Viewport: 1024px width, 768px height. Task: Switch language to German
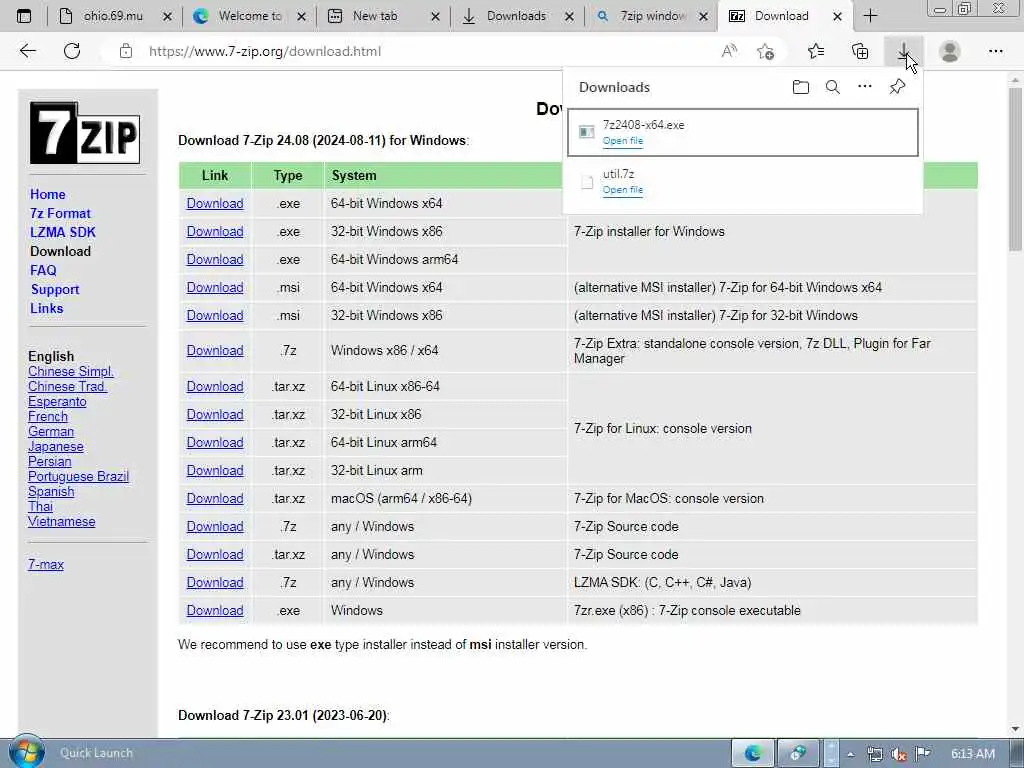click(x=51, y=431)
